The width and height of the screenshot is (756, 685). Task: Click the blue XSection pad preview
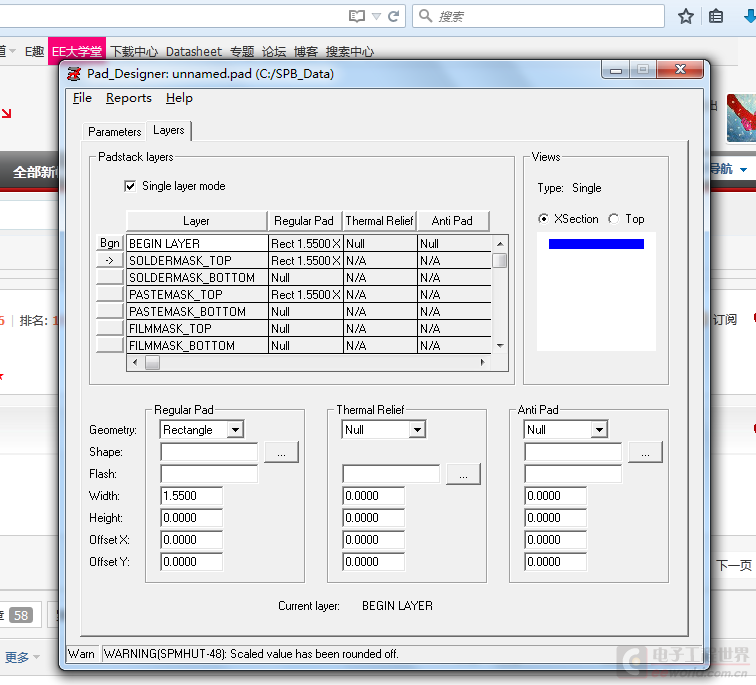click(x=596, y=244)
